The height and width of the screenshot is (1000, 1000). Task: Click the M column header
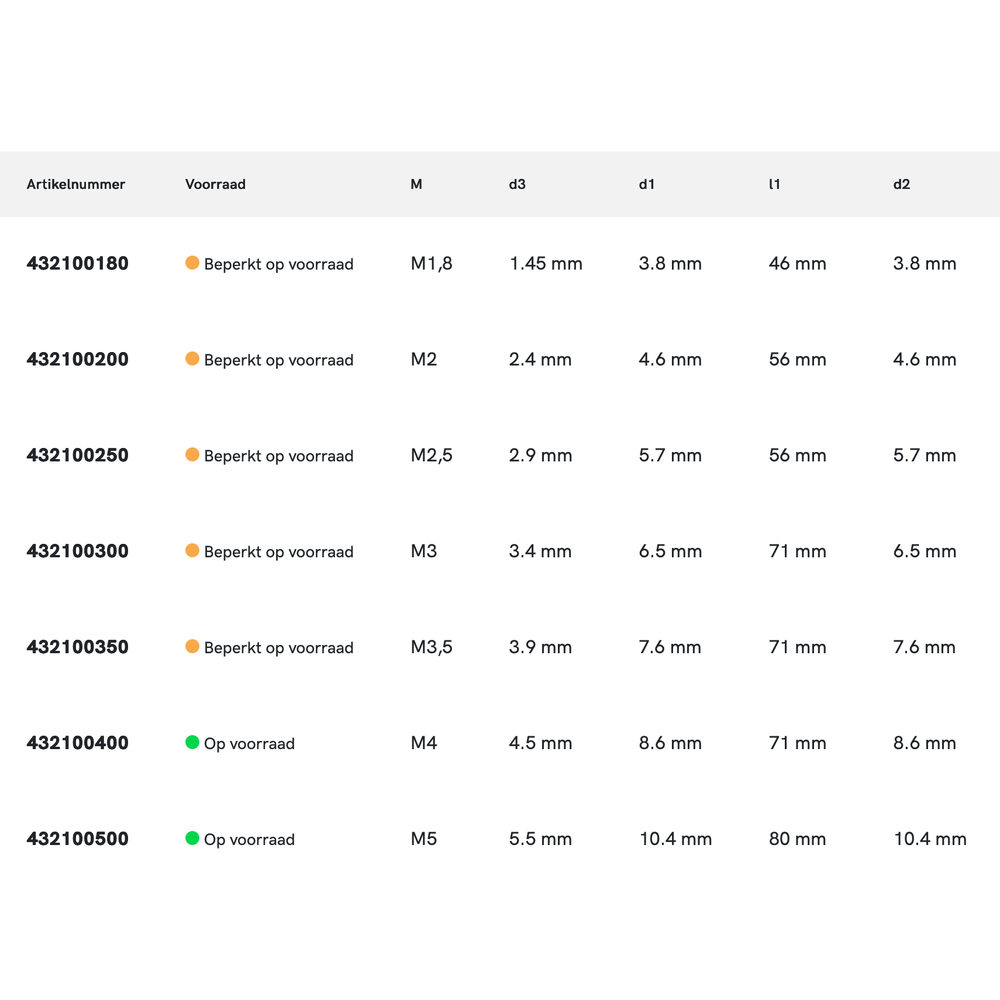416,185
